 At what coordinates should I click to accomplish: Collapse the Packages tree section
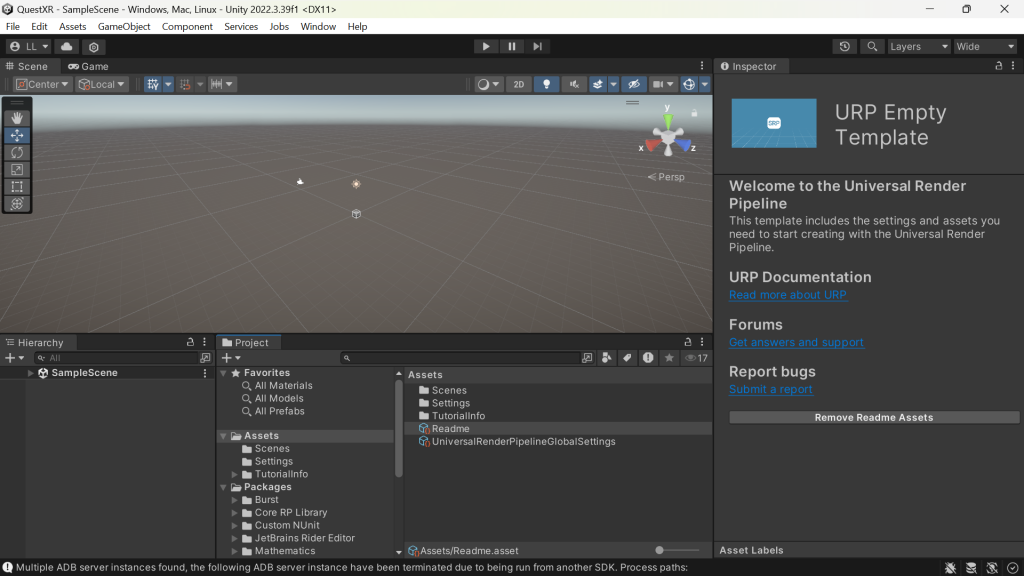pos(224,487)
